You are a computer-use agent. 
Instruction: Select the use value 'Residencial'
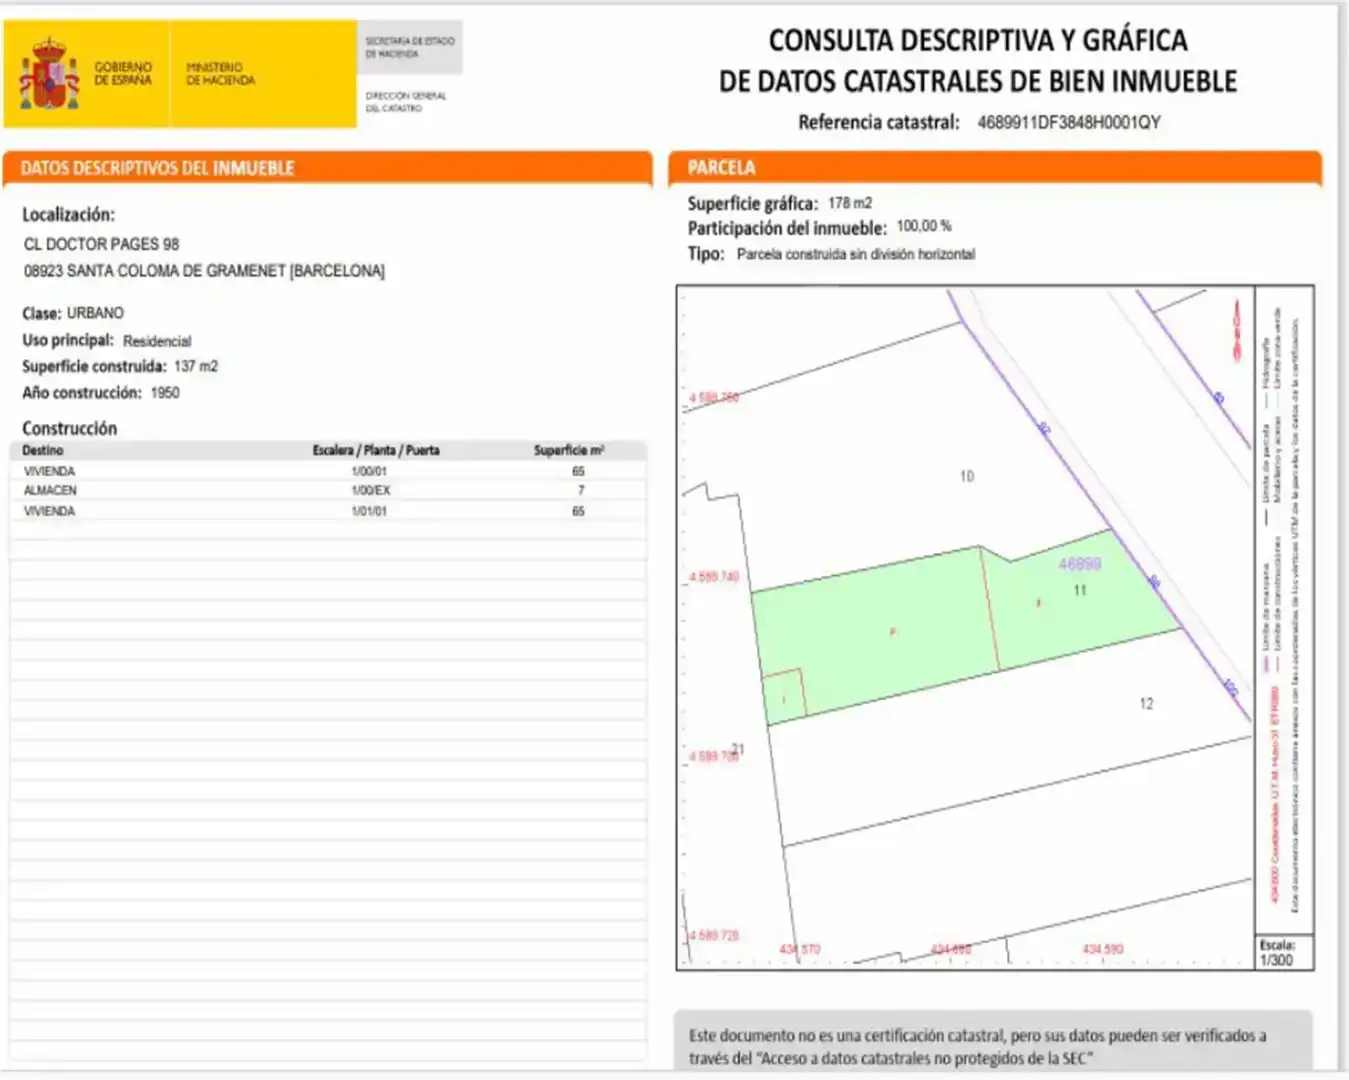coord(157,341)
